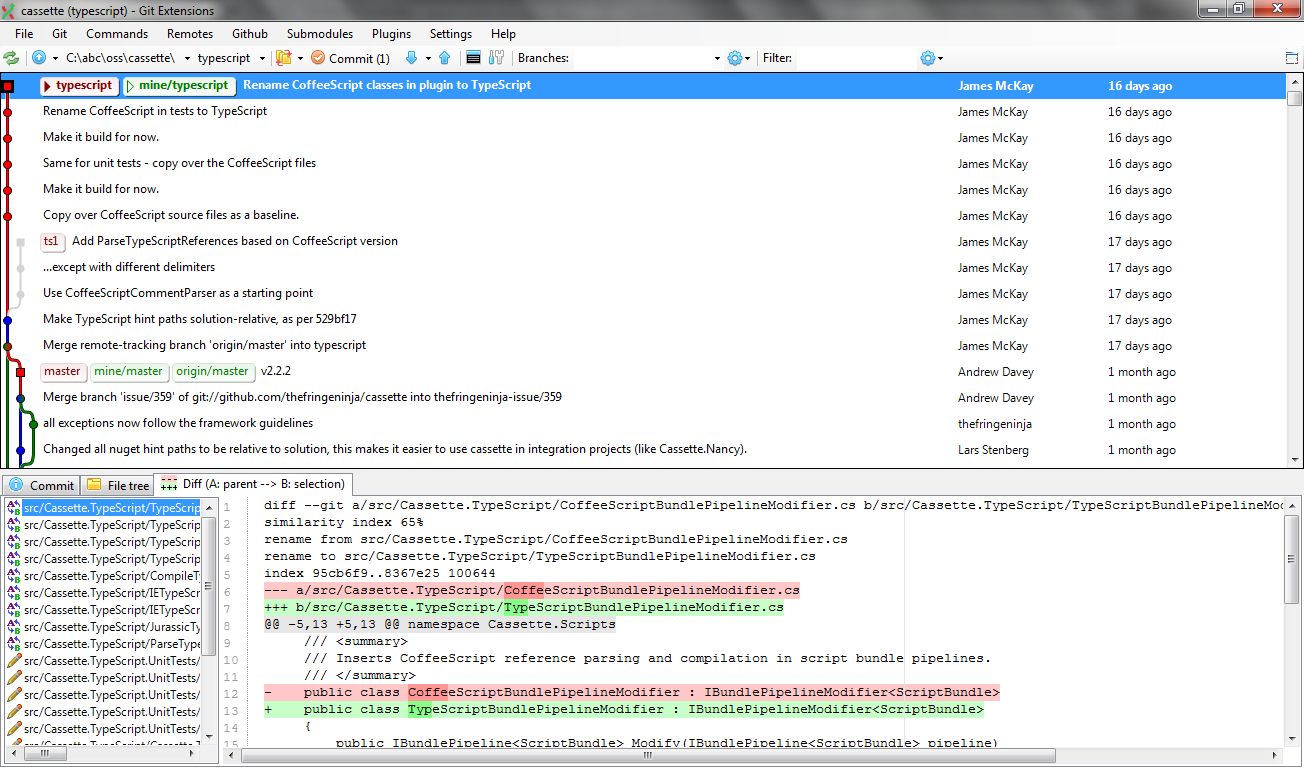Select commit 'all exceptions now follow the framework guidelines'
The image size is (1304, 768).
coord(178,423)
